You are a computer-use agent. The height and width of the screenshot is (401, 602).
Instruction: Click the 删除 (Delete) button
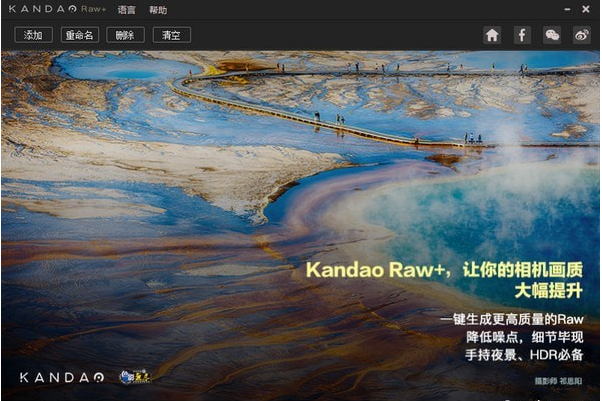point(126,35)
